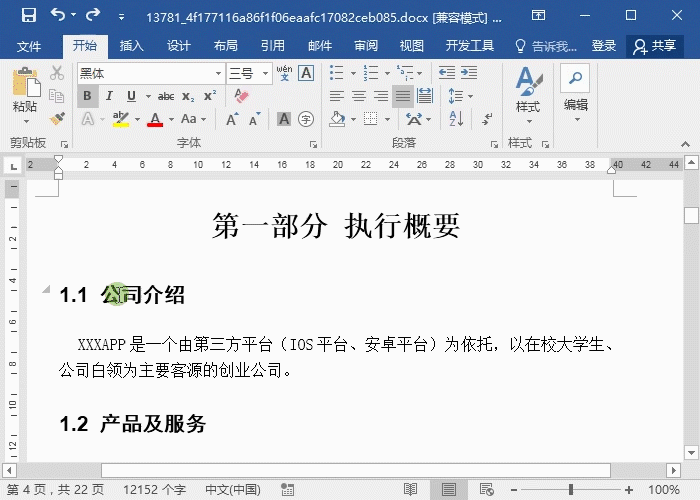
Task: Switch to the 审阅 tab
Action: click(x=366, y=46)
